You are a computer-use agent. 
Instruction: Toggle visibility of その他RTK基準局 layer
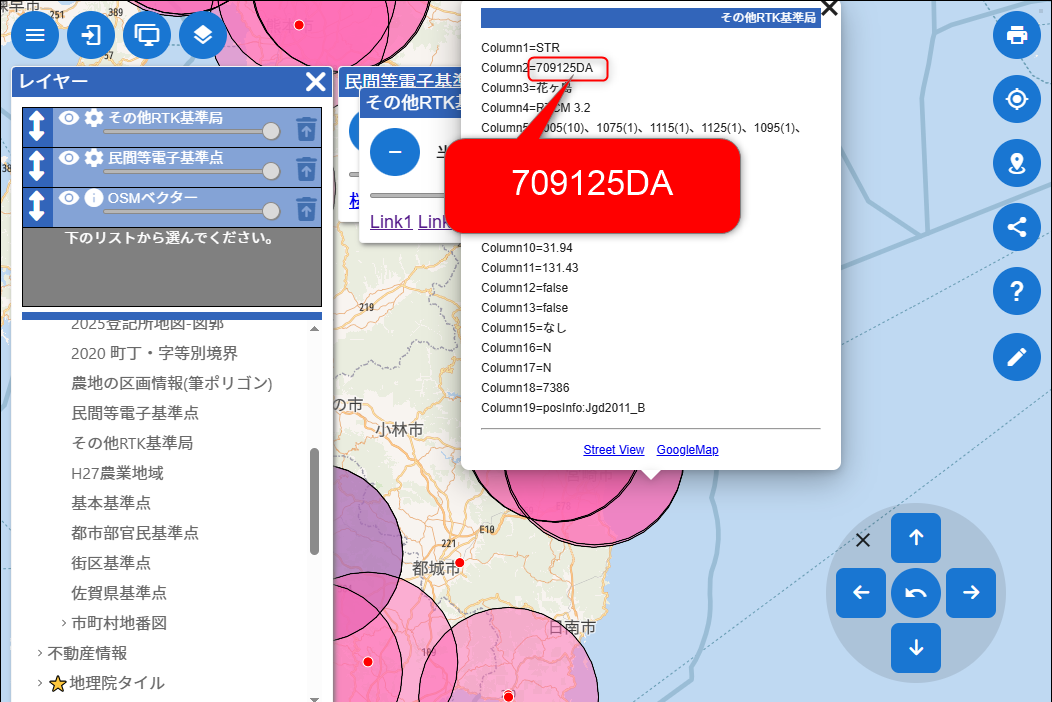tap(69, 118)
